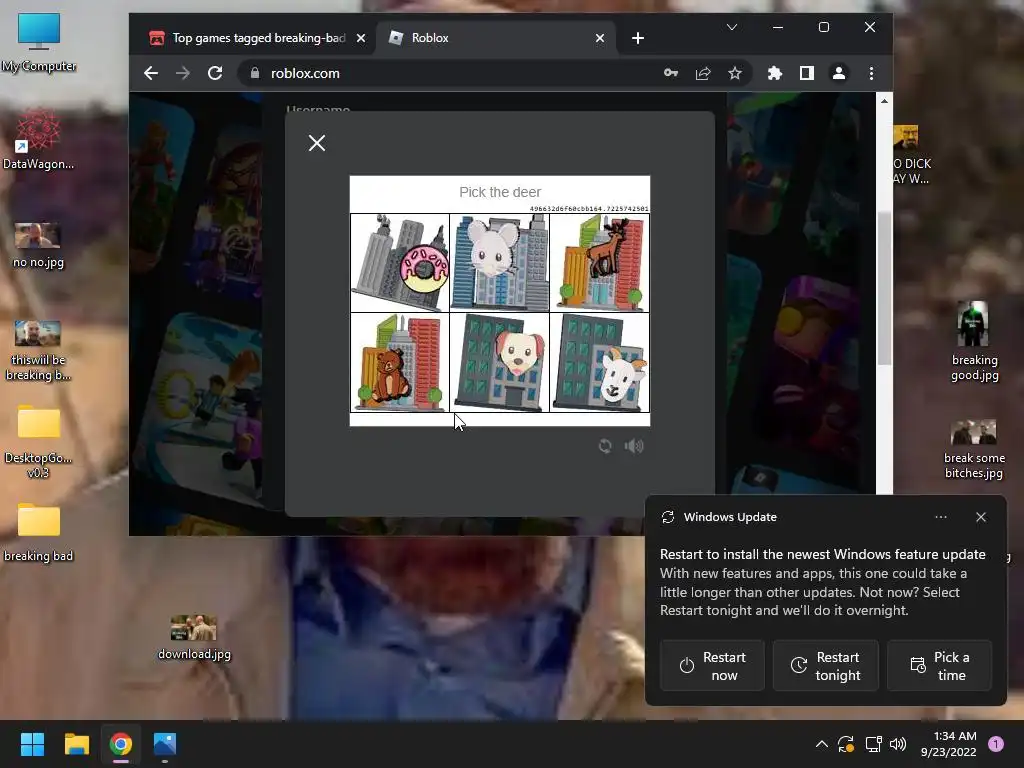Reload the Roblox page
The width and height of the screenshot is (1024, 768).
[x=215, y=73]
